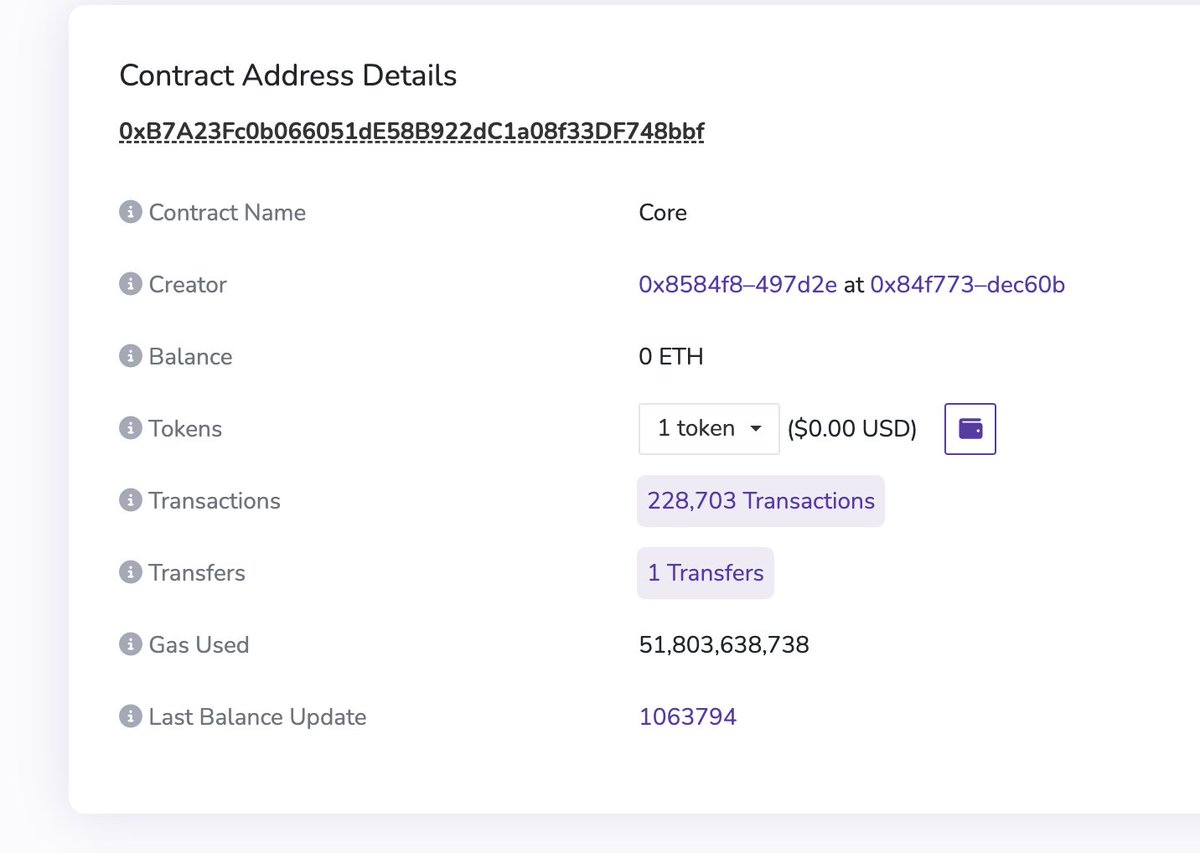1200x853 pixels.
Task: Click info icon beside Last Balance Update
Action: click(x=130, y=716)
